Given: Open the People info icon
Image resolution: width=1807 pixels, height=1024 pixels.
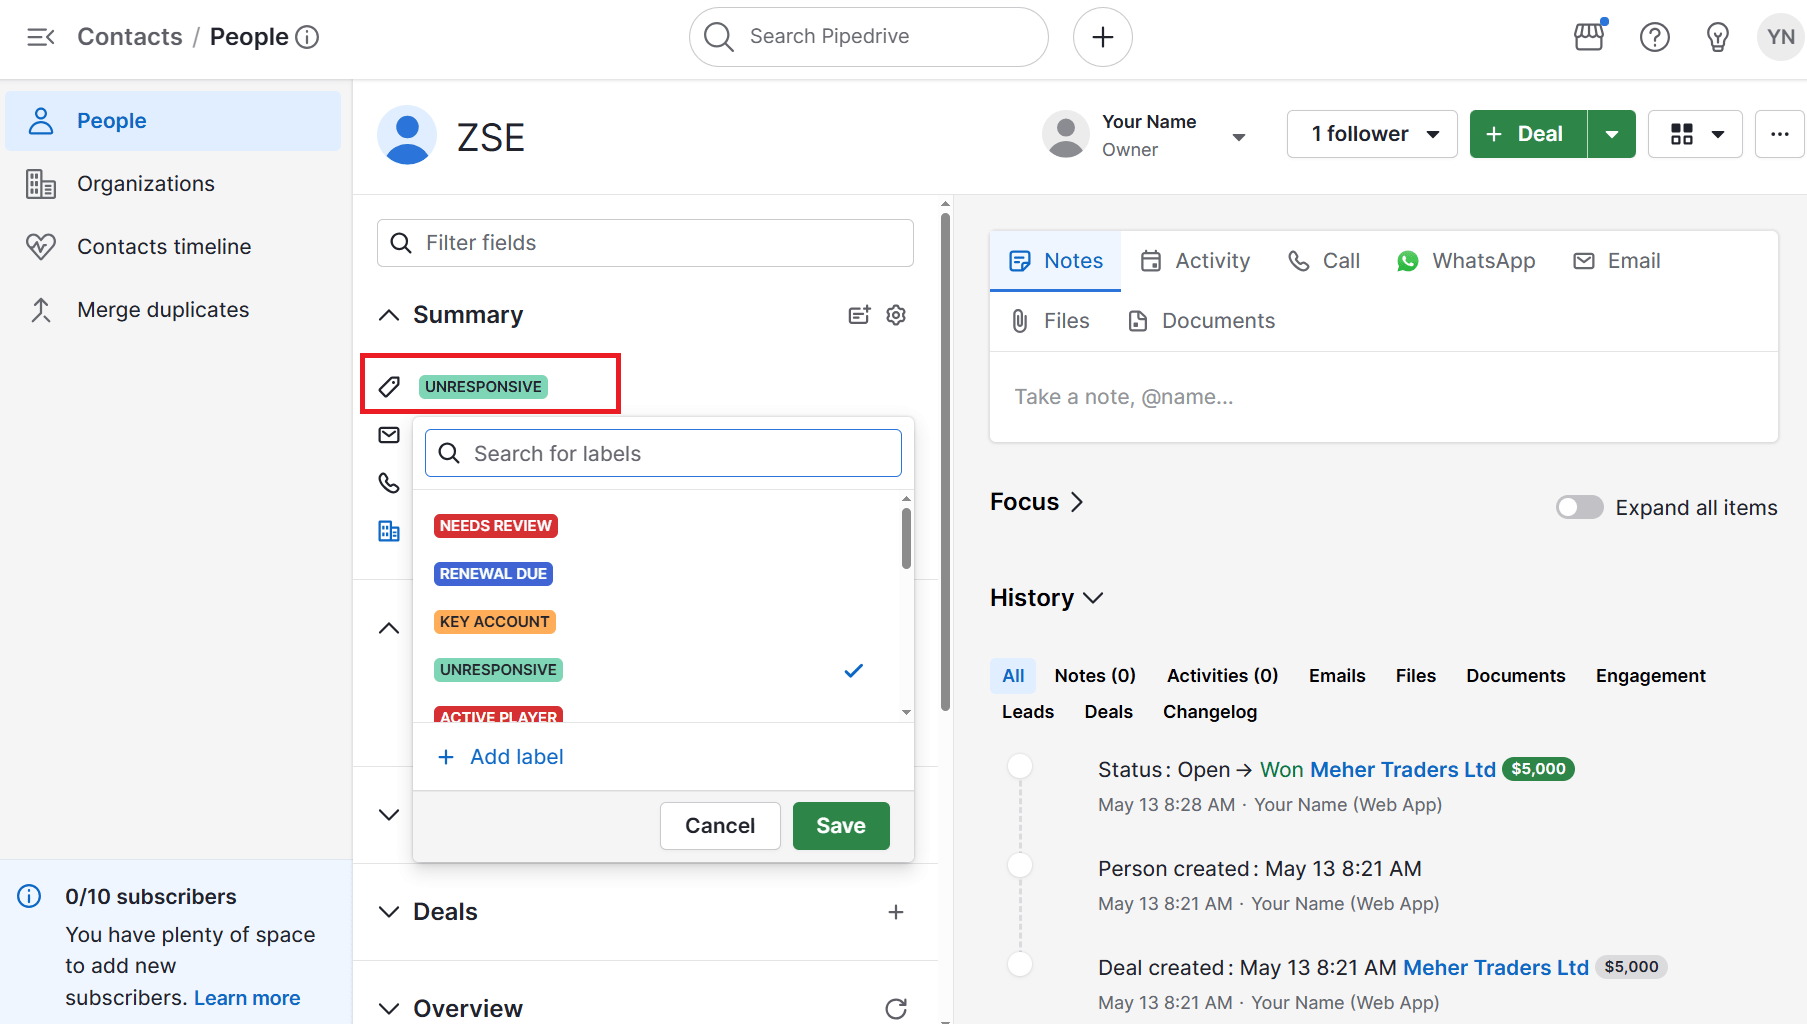Looking at the screenshot, I should coord(308,37).
